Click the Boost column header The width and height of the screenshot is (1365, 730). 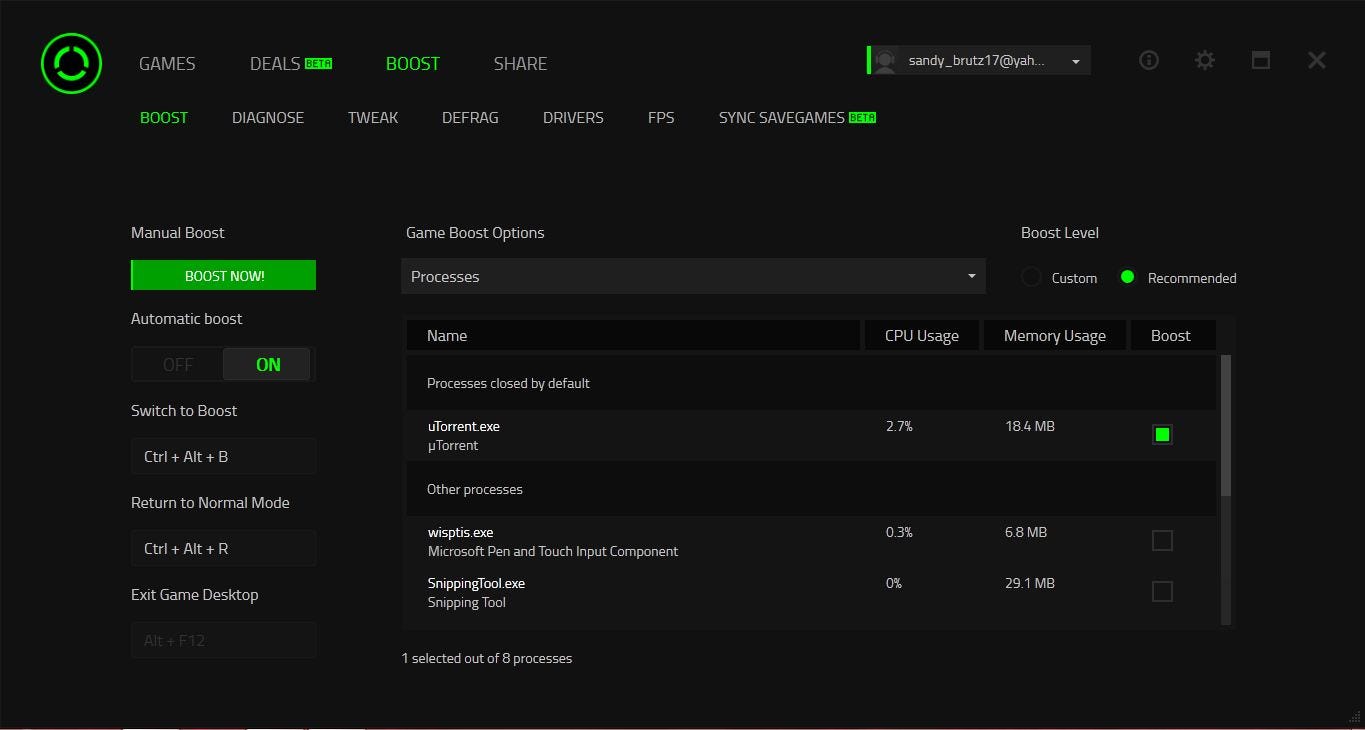tap(1172, 335)
